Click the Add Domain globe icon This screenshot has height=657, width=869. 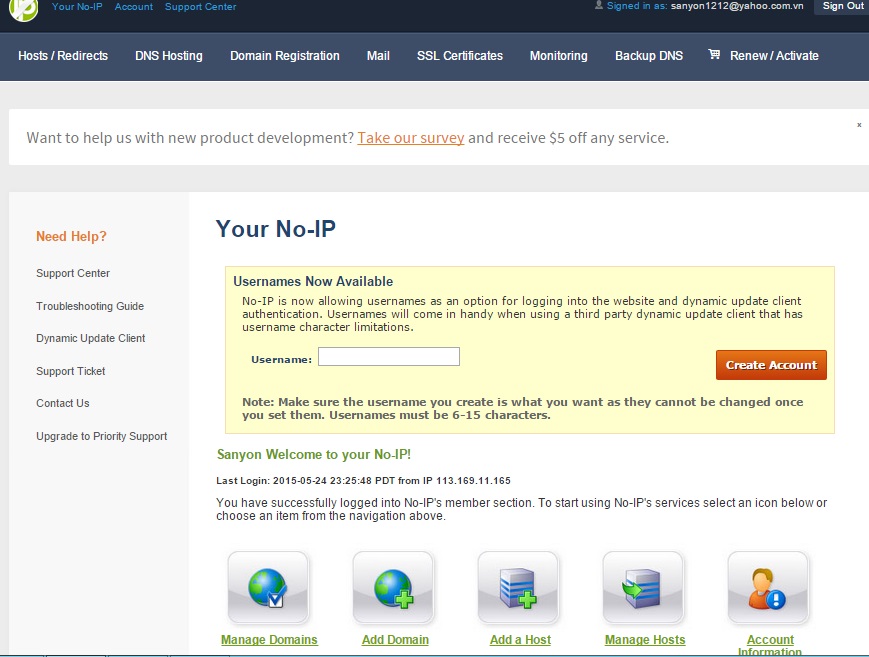[393, 588]
